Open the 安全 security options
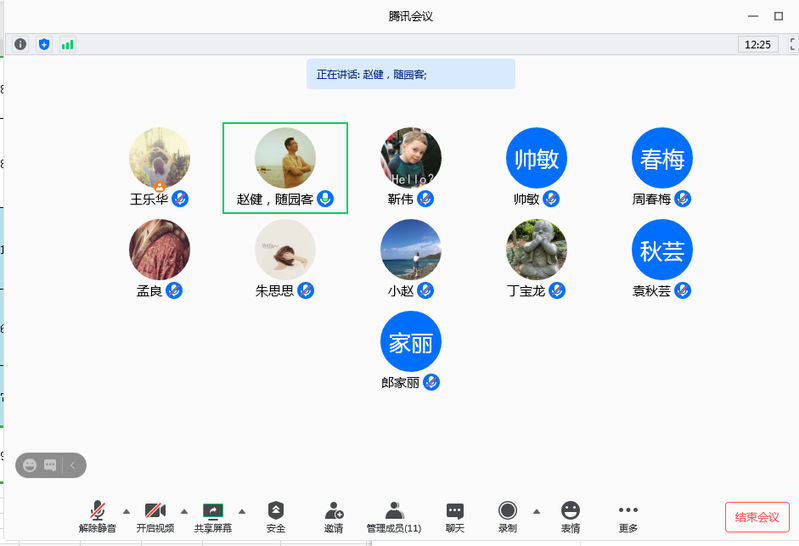Viewport: 799px width, 546px height. coord(276,516)
